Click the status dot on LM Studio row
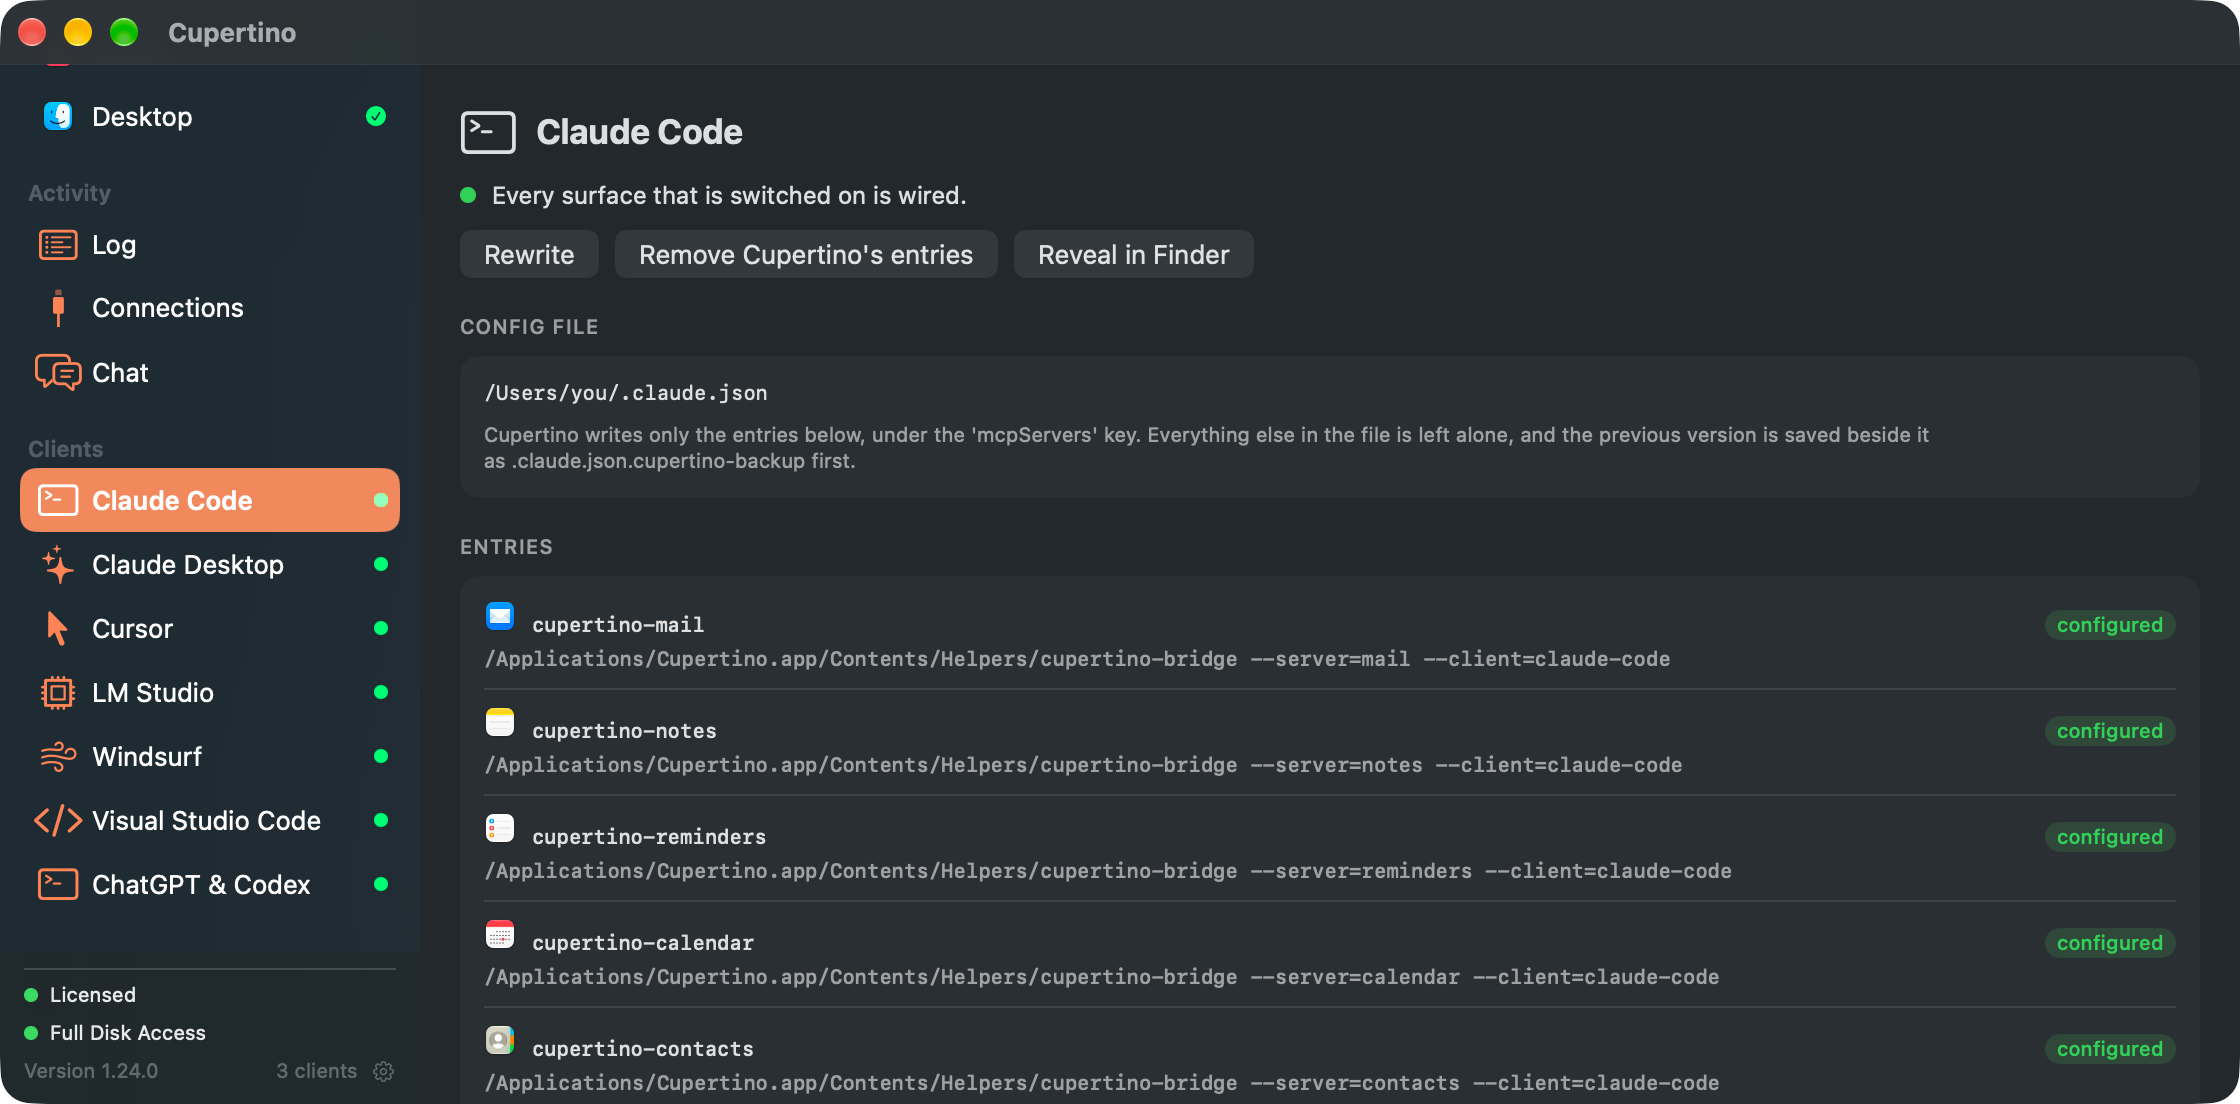The image size is (2240, 1104). [x=381, y=692]
